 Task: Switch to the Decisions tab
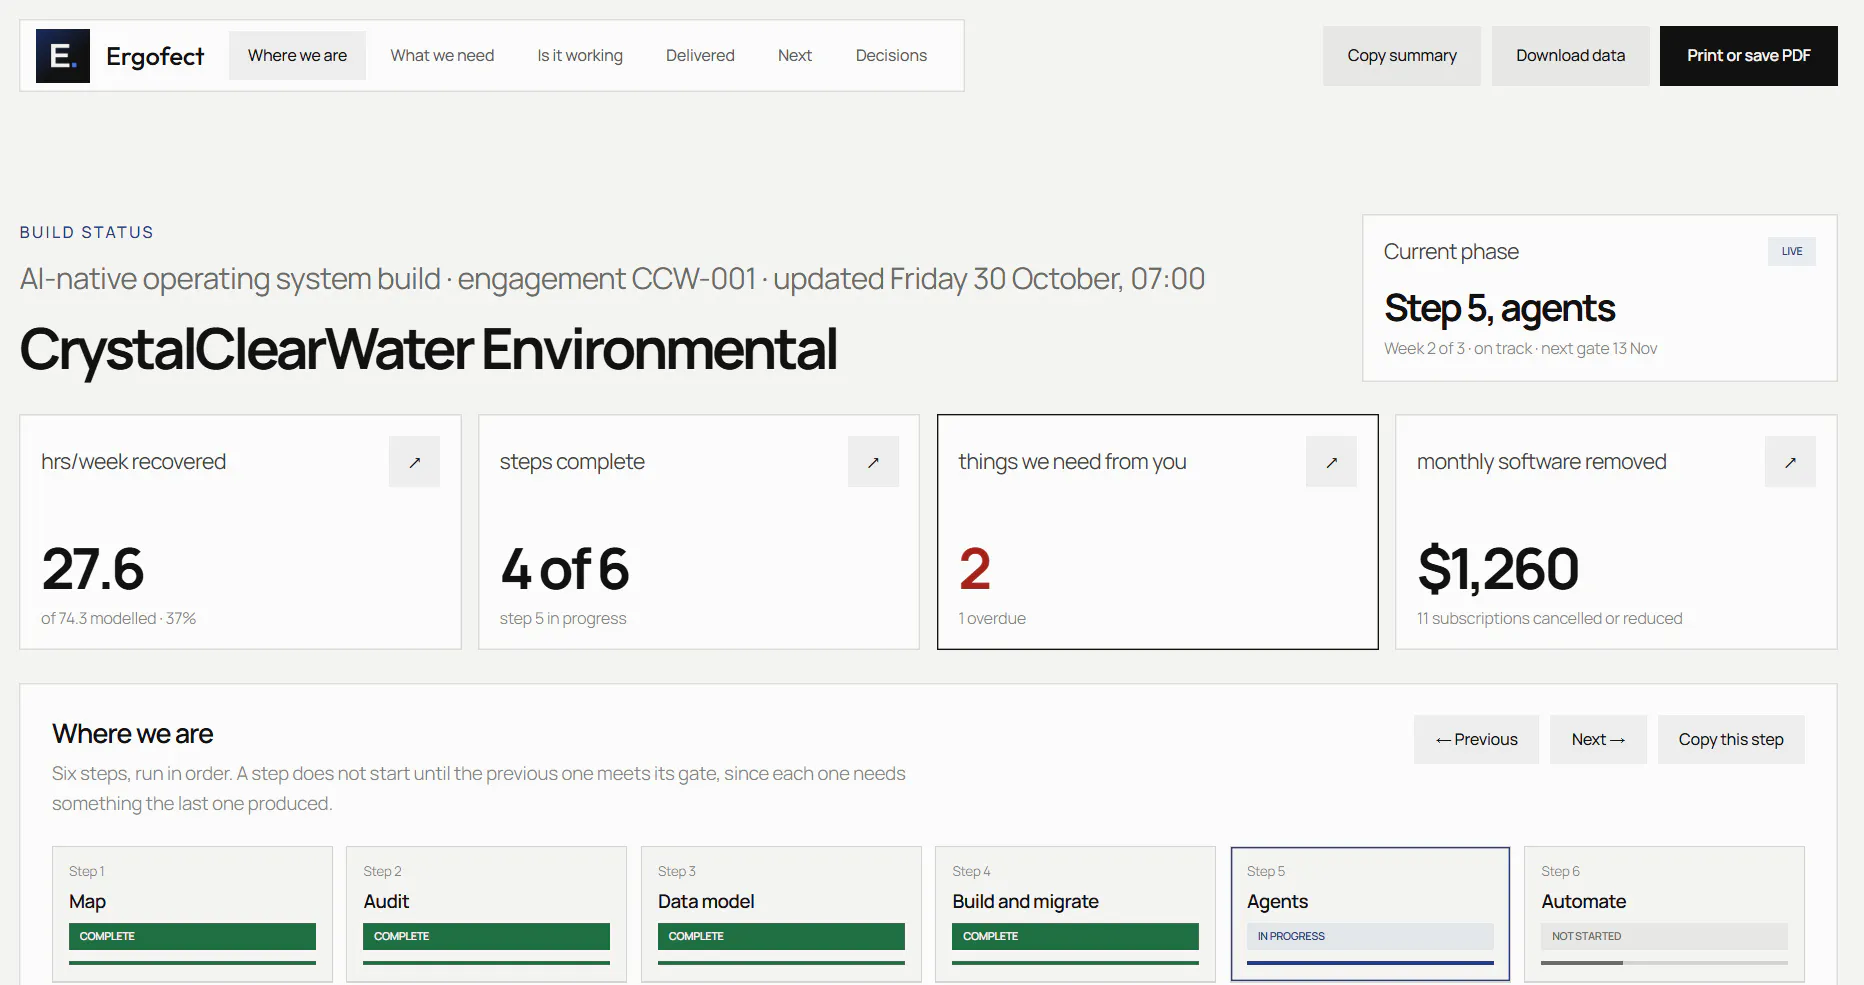tap(891, 56)
